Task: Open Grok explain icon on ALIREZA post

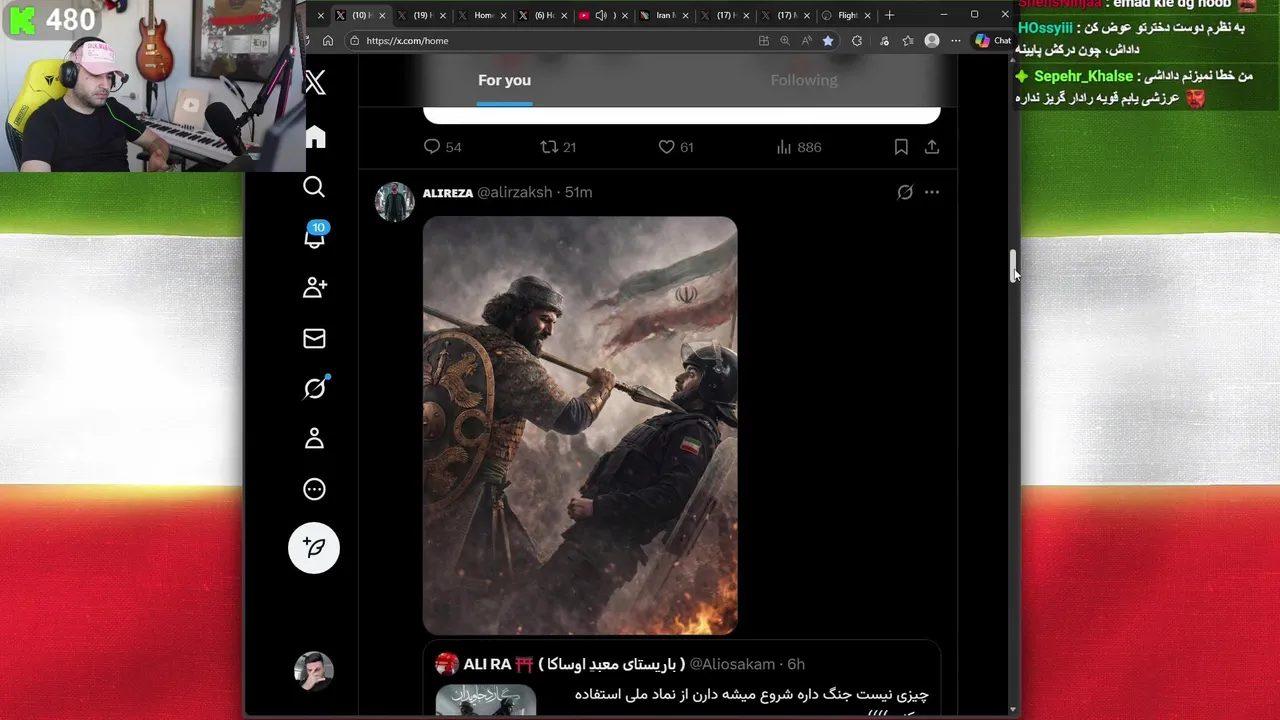Action: 905,192
